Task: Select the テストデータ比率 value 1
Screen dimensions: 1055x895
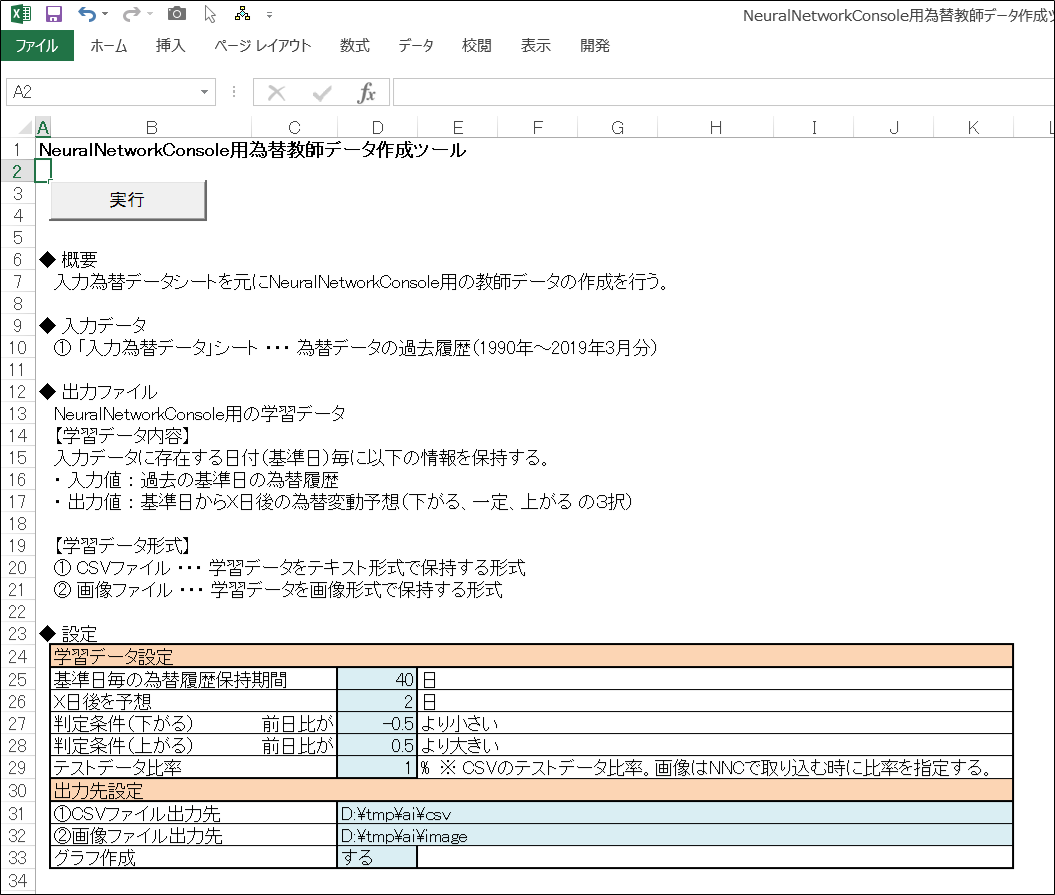Action: [377, 767]
